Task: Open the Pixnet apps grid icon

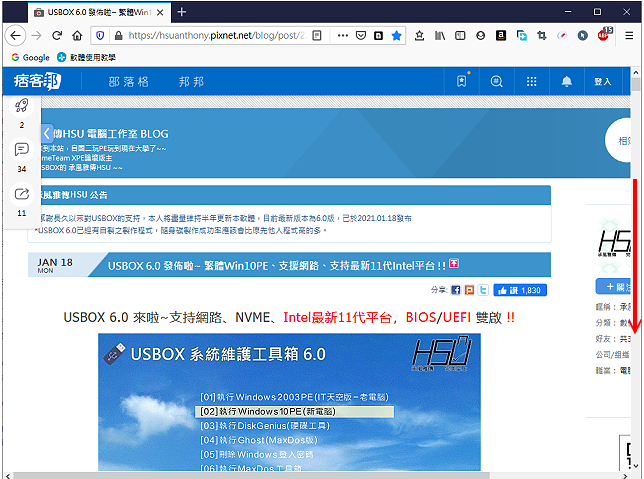Action: (531, 81)
